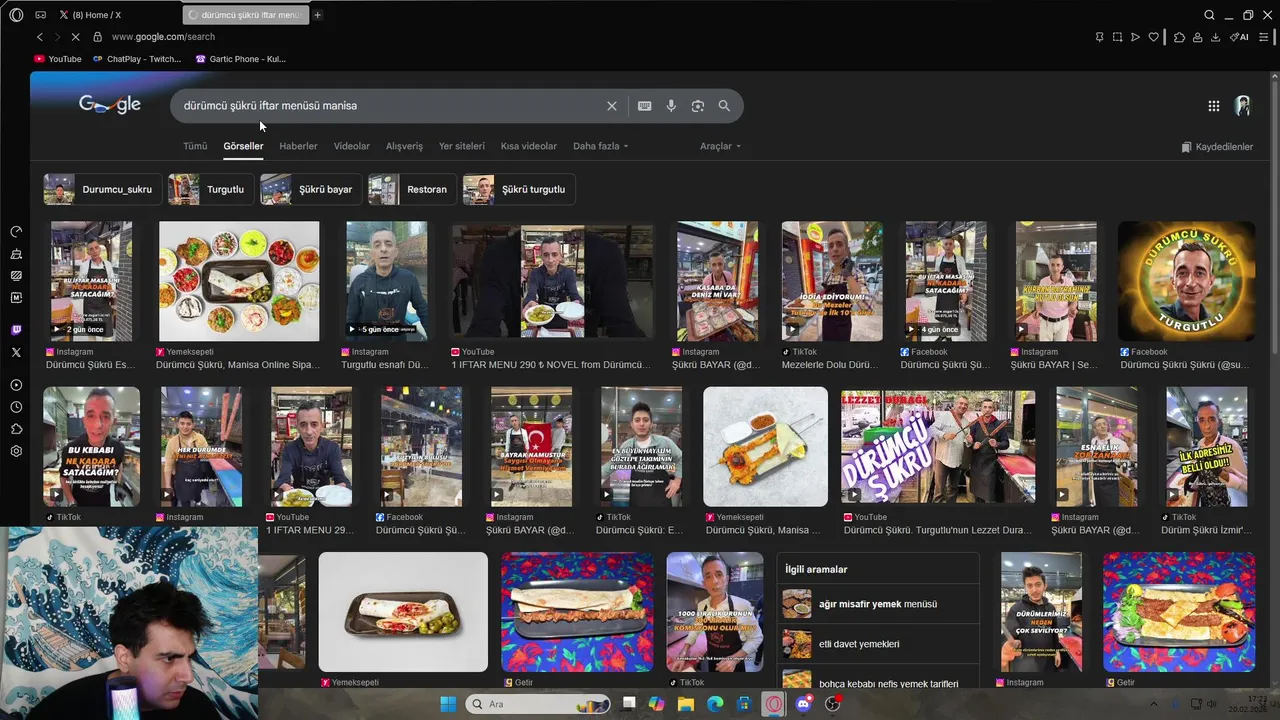Open Google apps grid icon
This screenshot has width=1280, height=720.
tap(1213, 106)
